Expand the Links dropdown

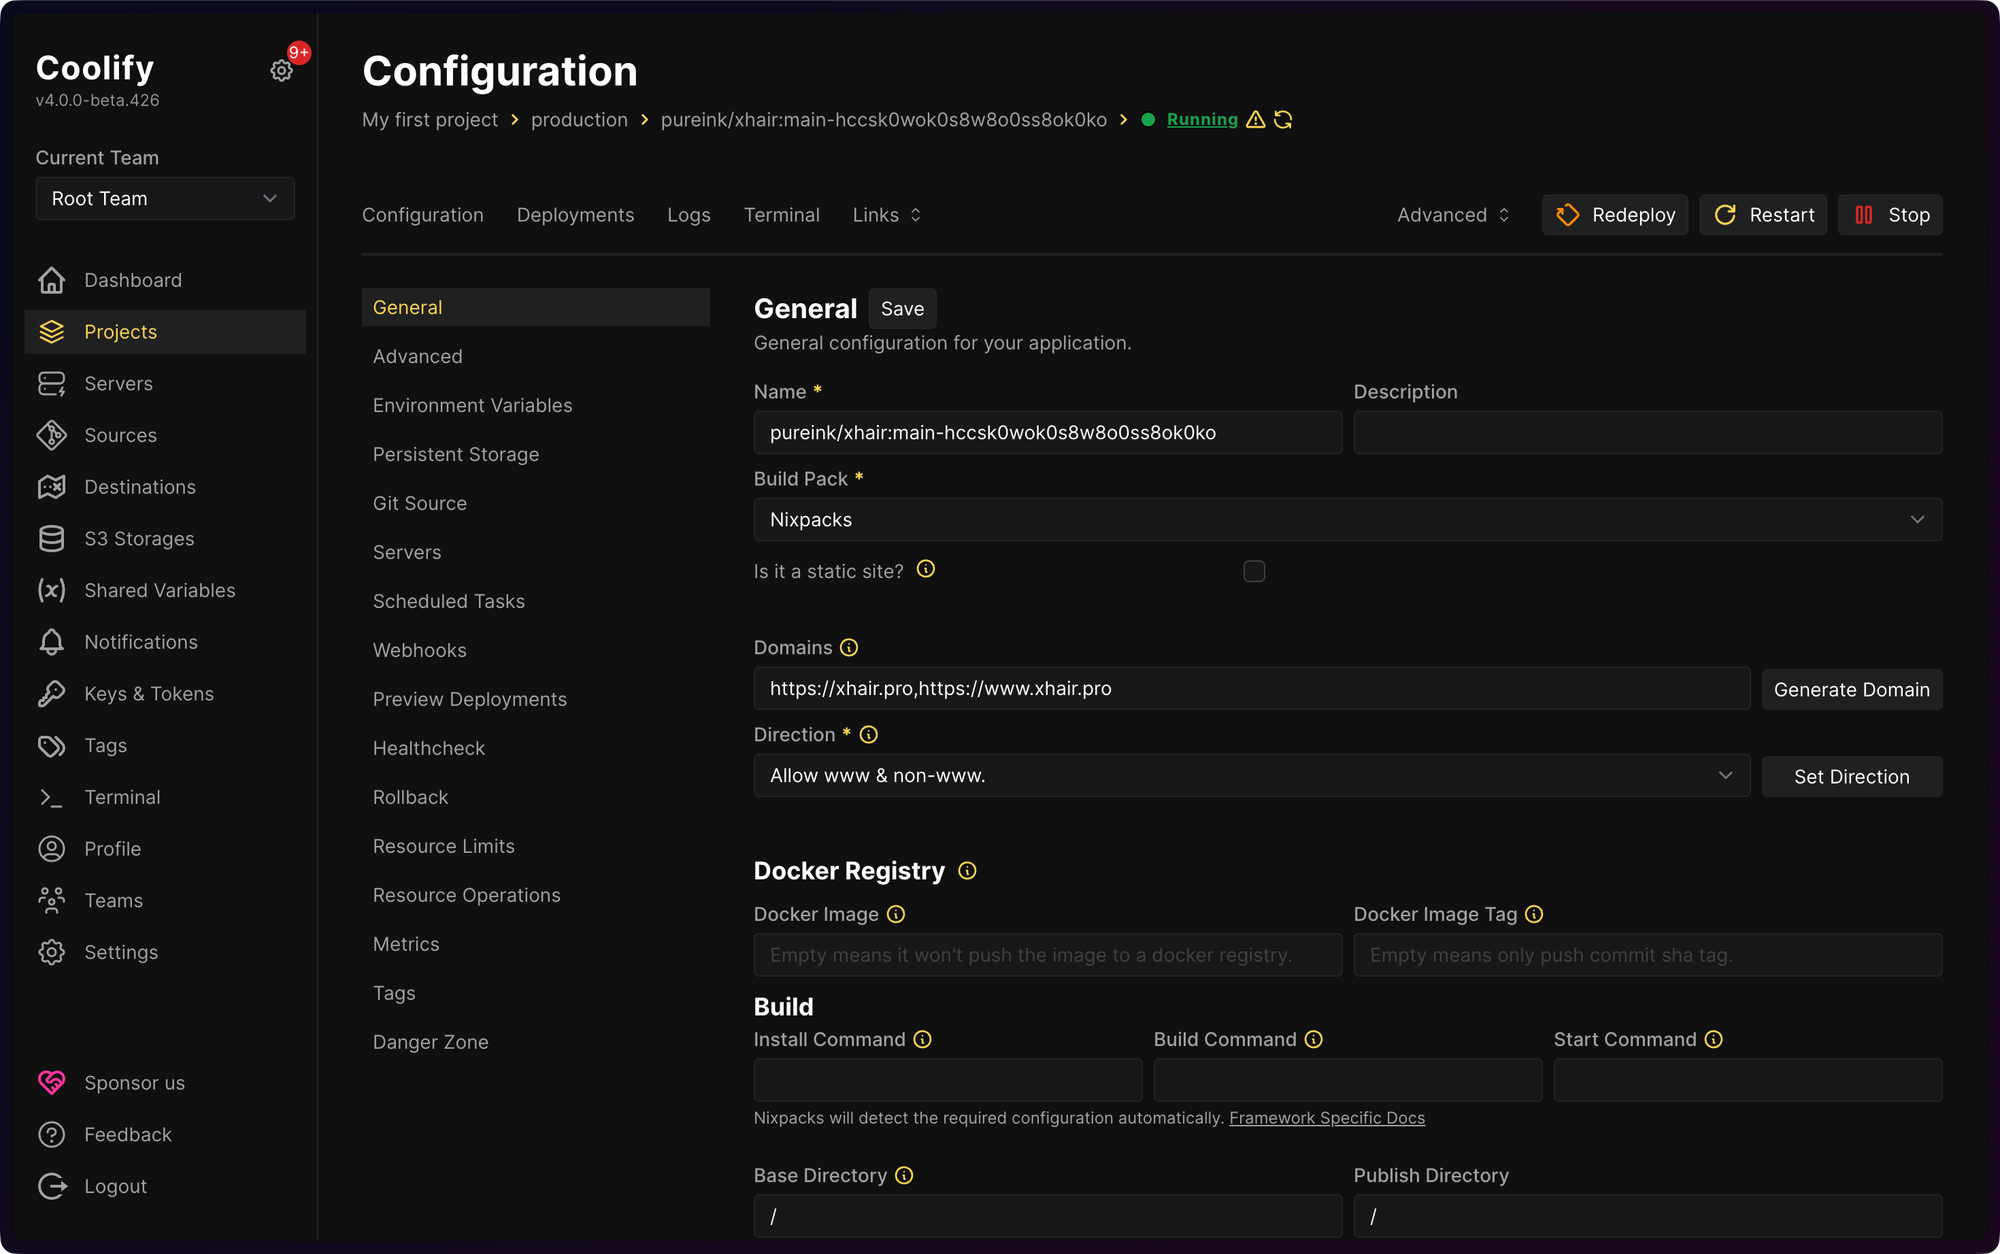coord(887,215)
